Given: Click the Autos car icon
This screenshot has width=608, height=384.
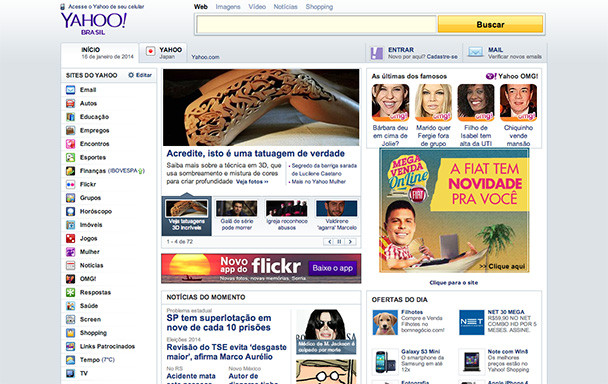Looking at the screenshot, I should pos(70,104).
